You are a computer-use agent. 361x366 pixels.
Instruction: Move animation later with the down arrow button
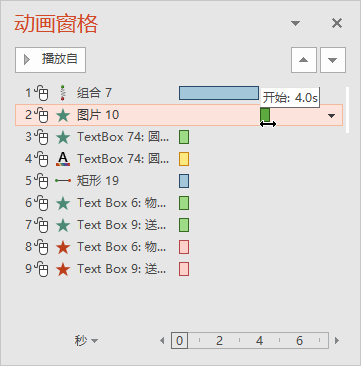pyautogui.click(x=333, y=60)
